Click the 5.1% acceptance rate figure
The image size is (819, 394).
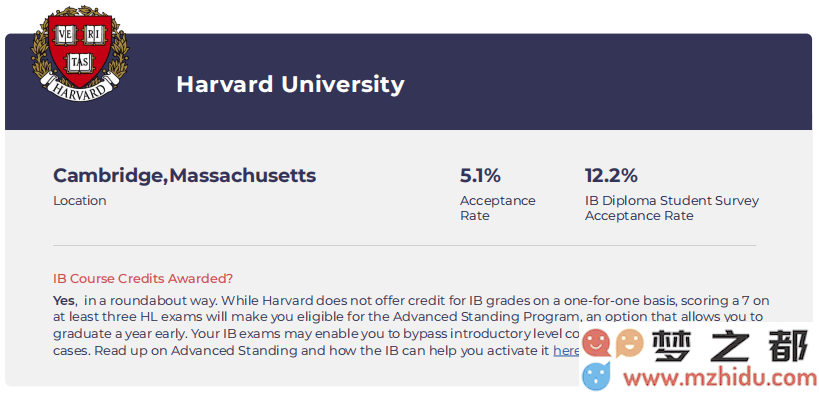tap(480, 176)
